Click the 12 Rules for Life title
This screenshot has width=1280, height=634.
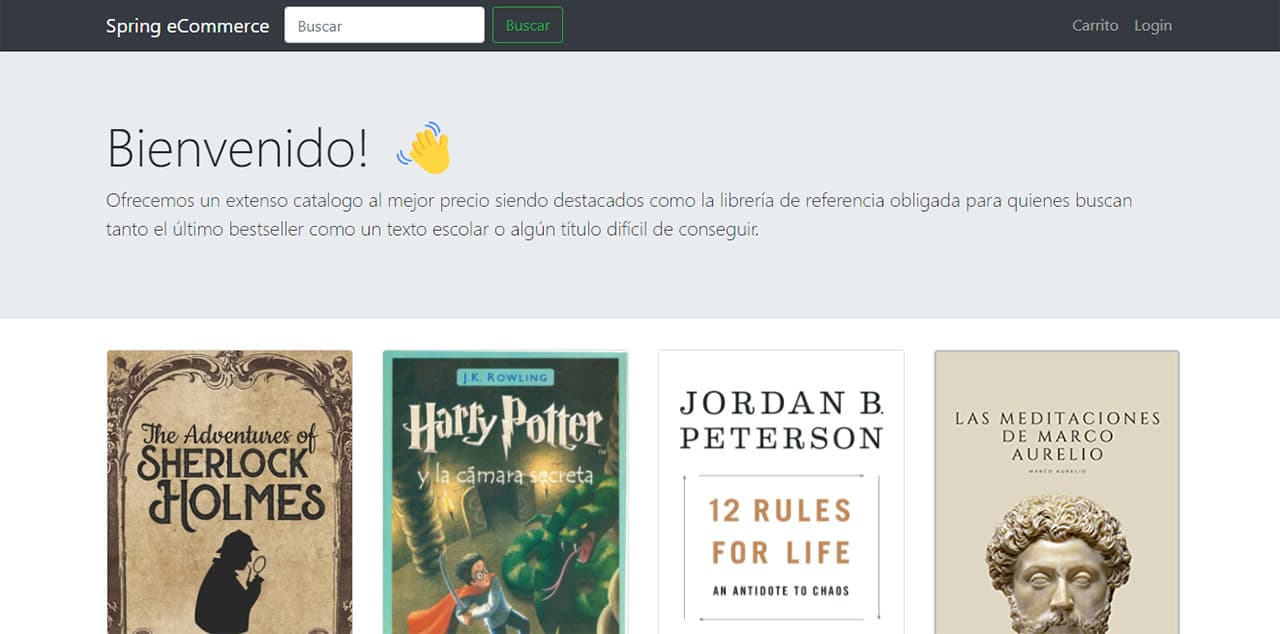pos(780,531)
